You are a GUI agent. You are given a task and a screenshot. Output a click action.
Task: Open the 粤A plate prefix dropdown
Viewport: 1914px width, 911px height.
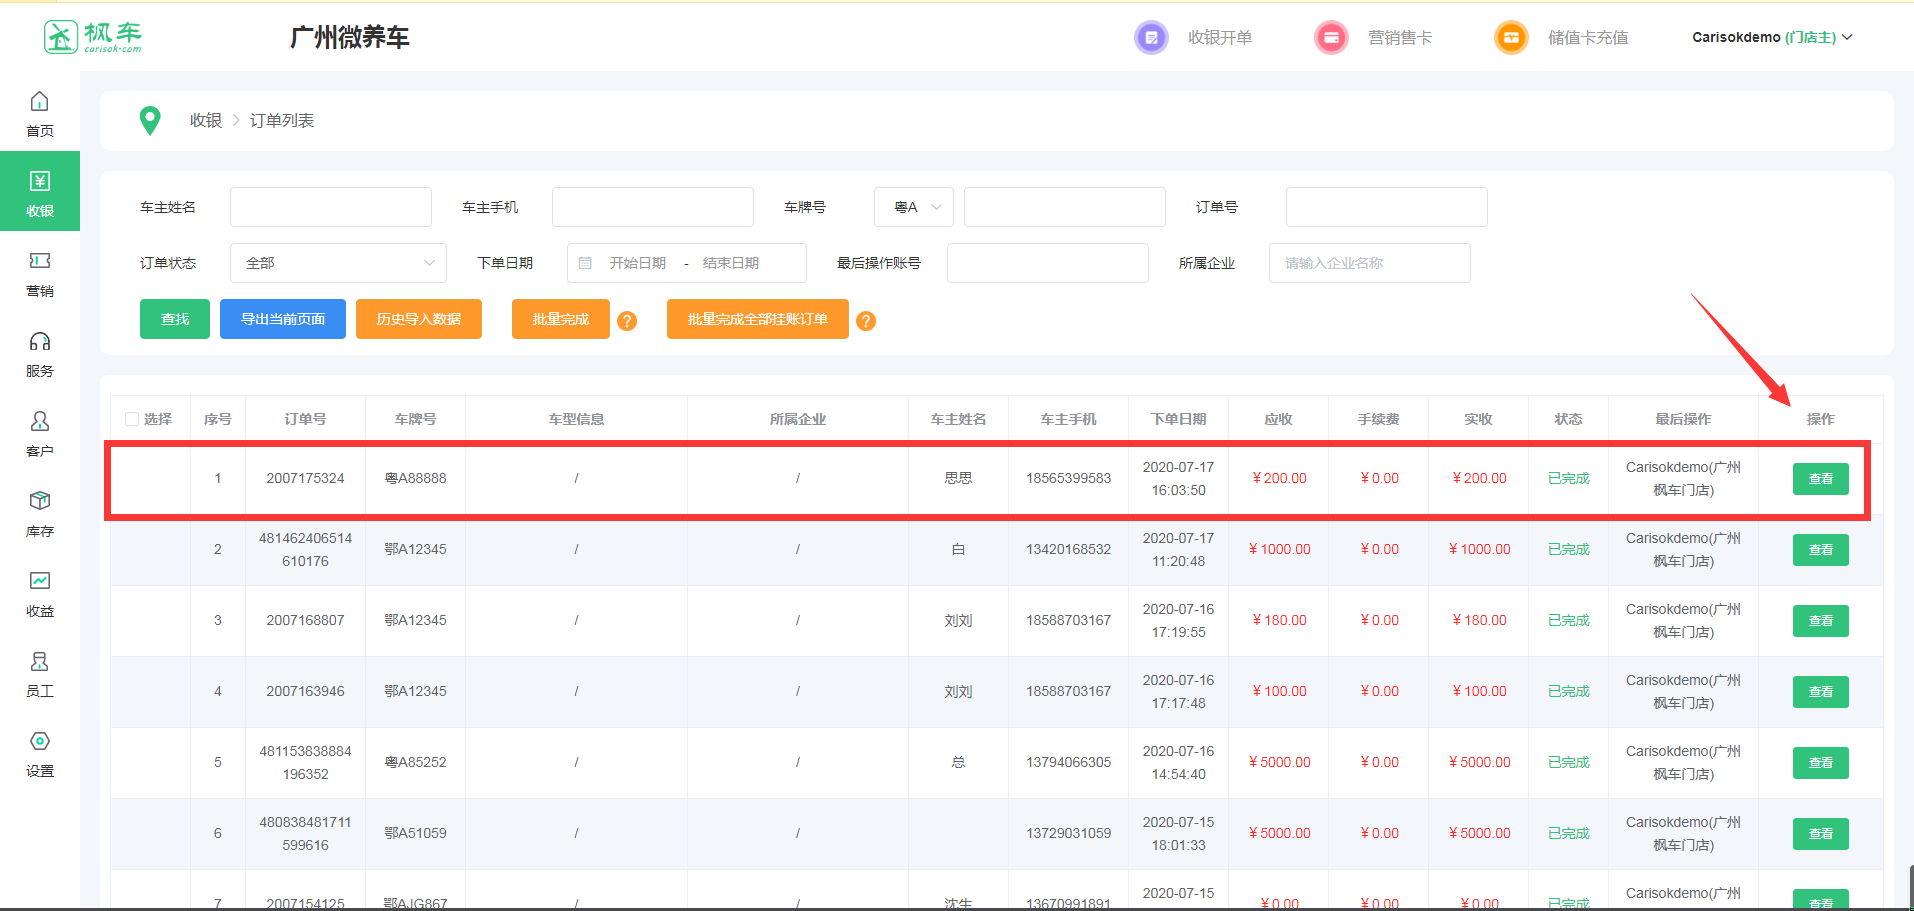[x=914, y=207]
